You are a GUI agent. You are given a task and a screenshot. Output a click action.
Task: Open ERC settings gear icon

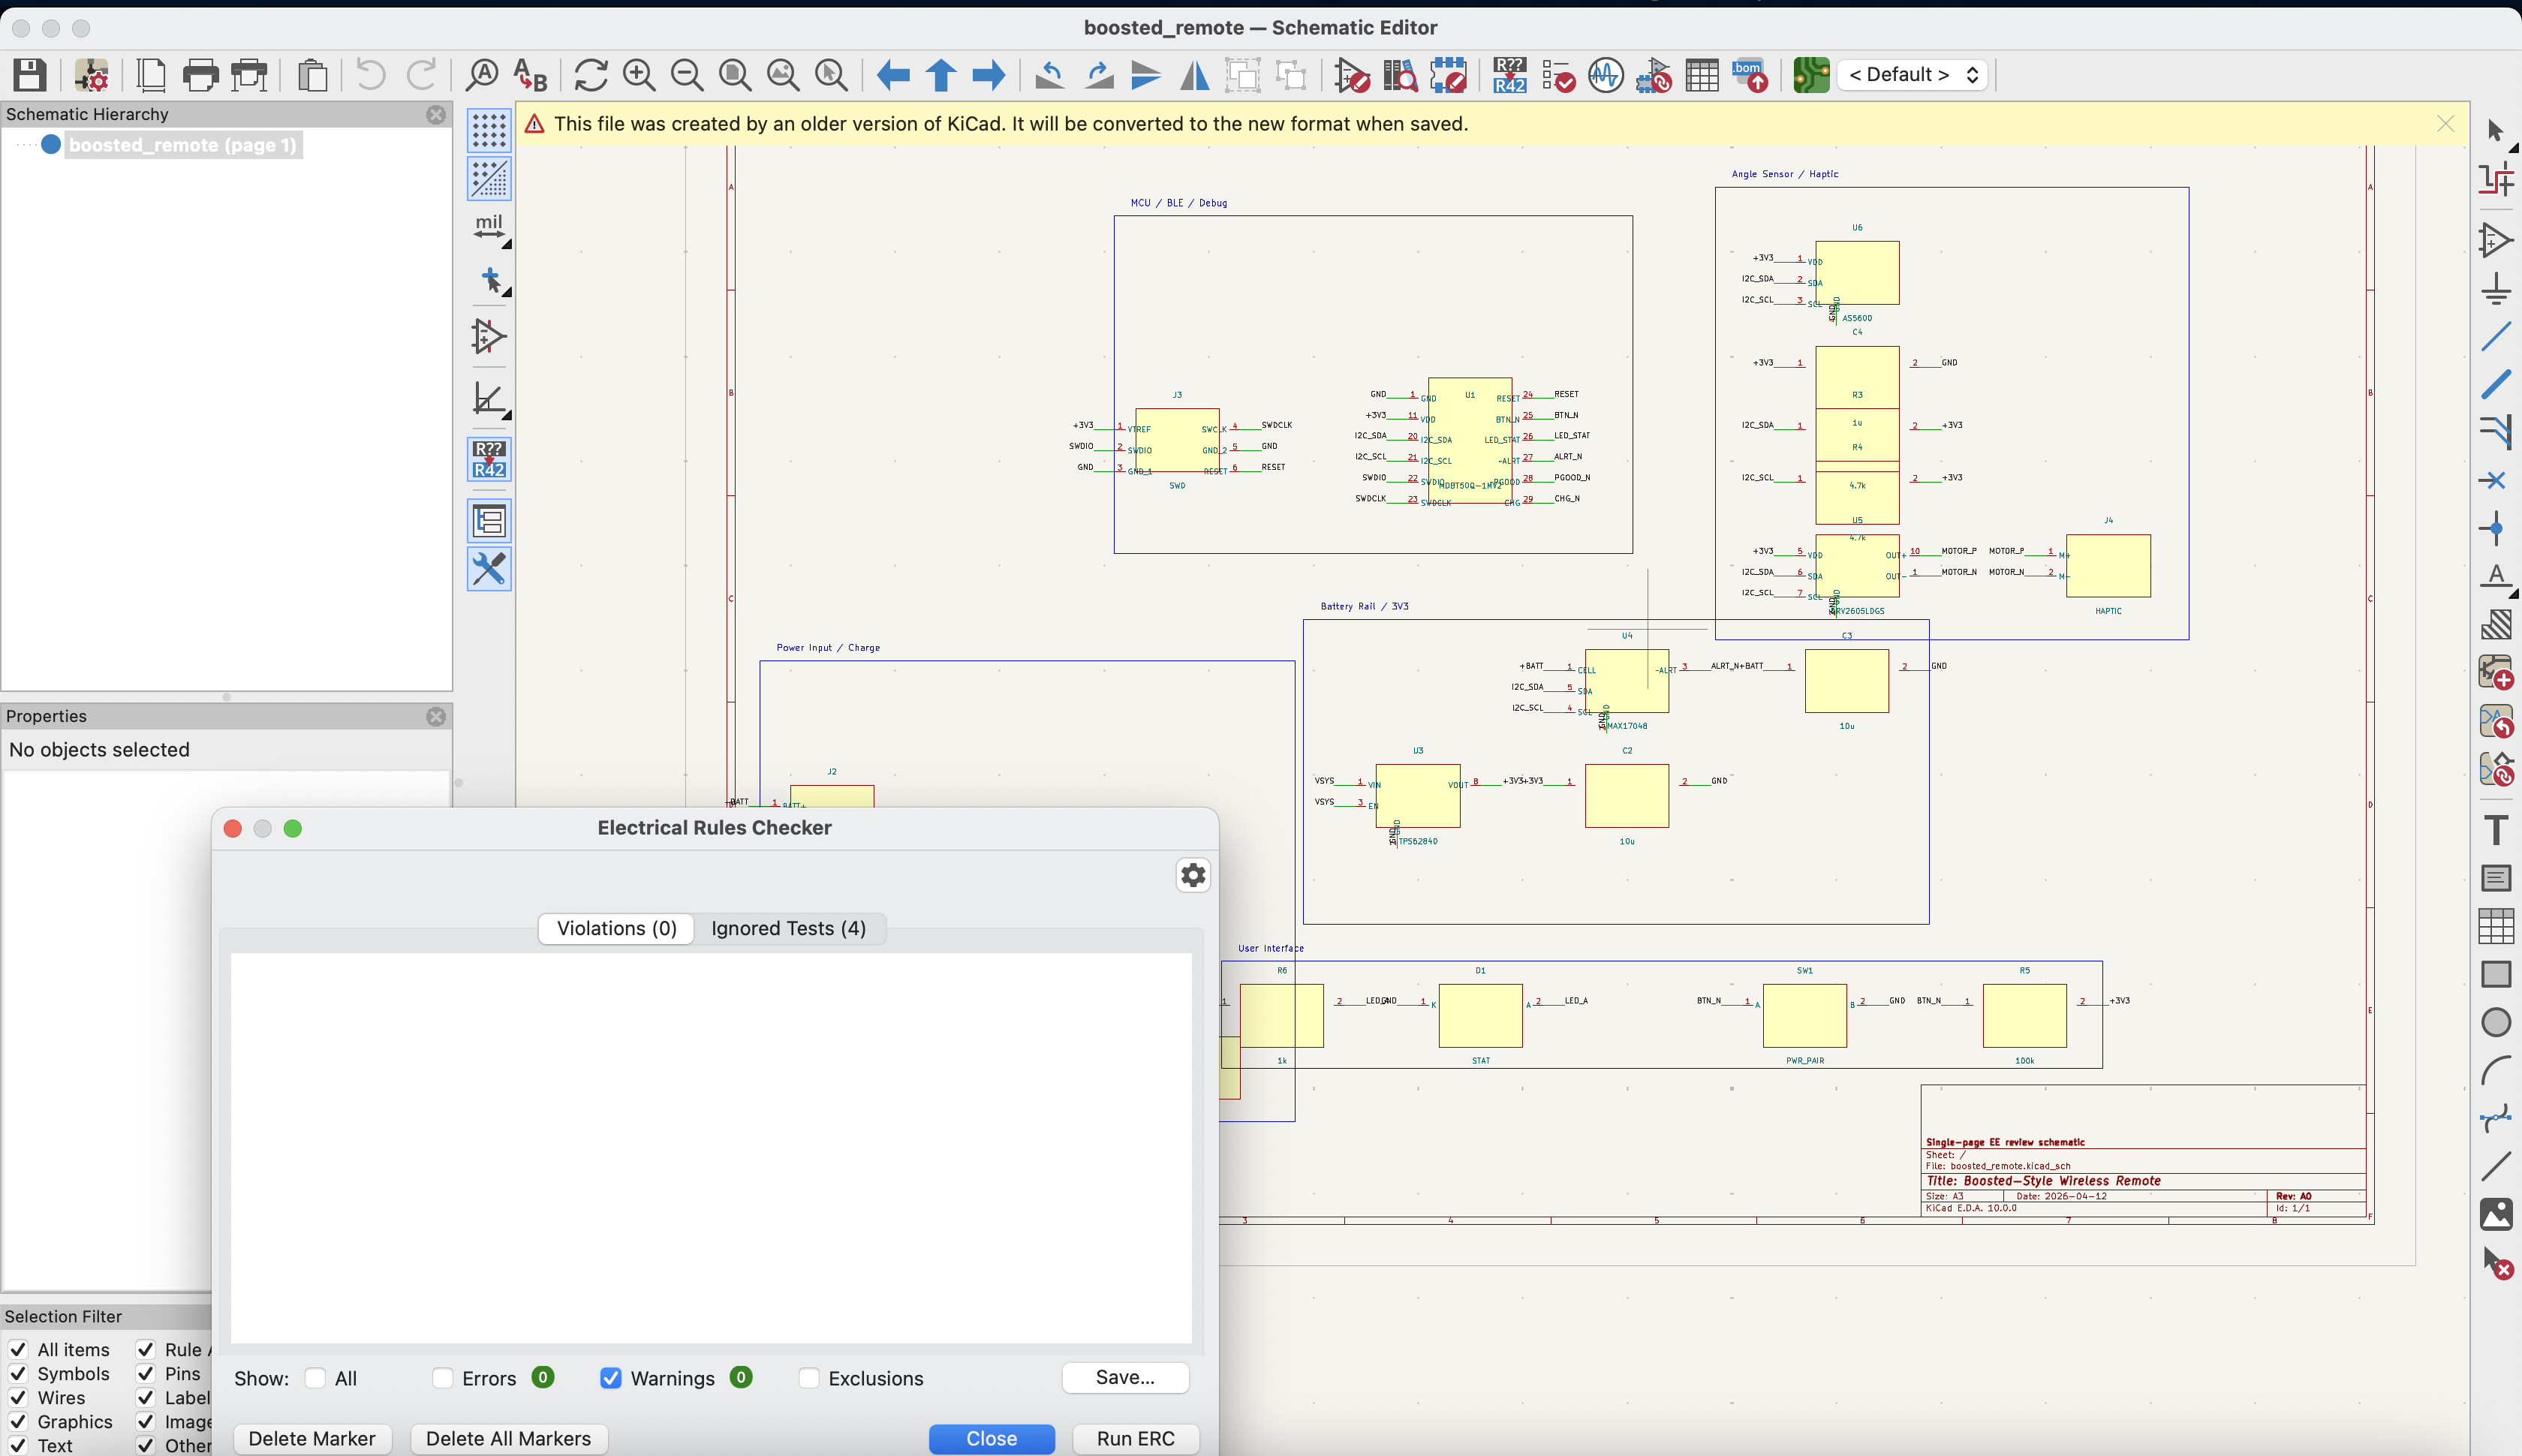pyautogui.click(x=1193, y=875)
